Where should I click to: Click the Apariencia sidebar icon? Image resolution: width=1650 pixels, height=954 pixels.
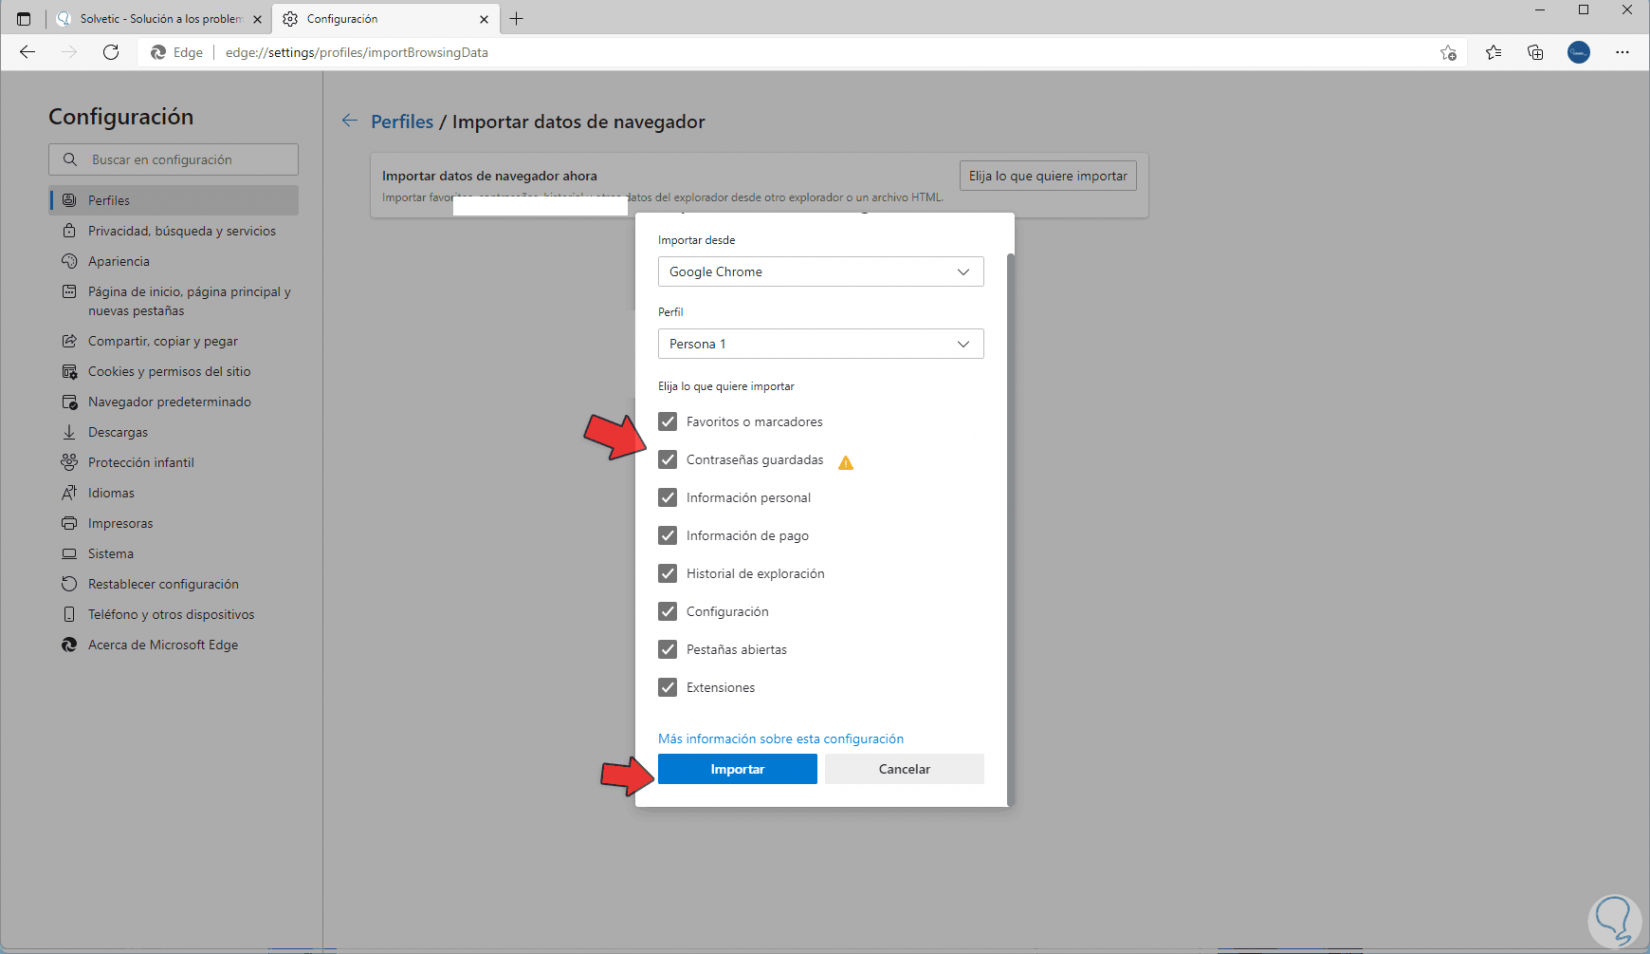pos(69,261)
